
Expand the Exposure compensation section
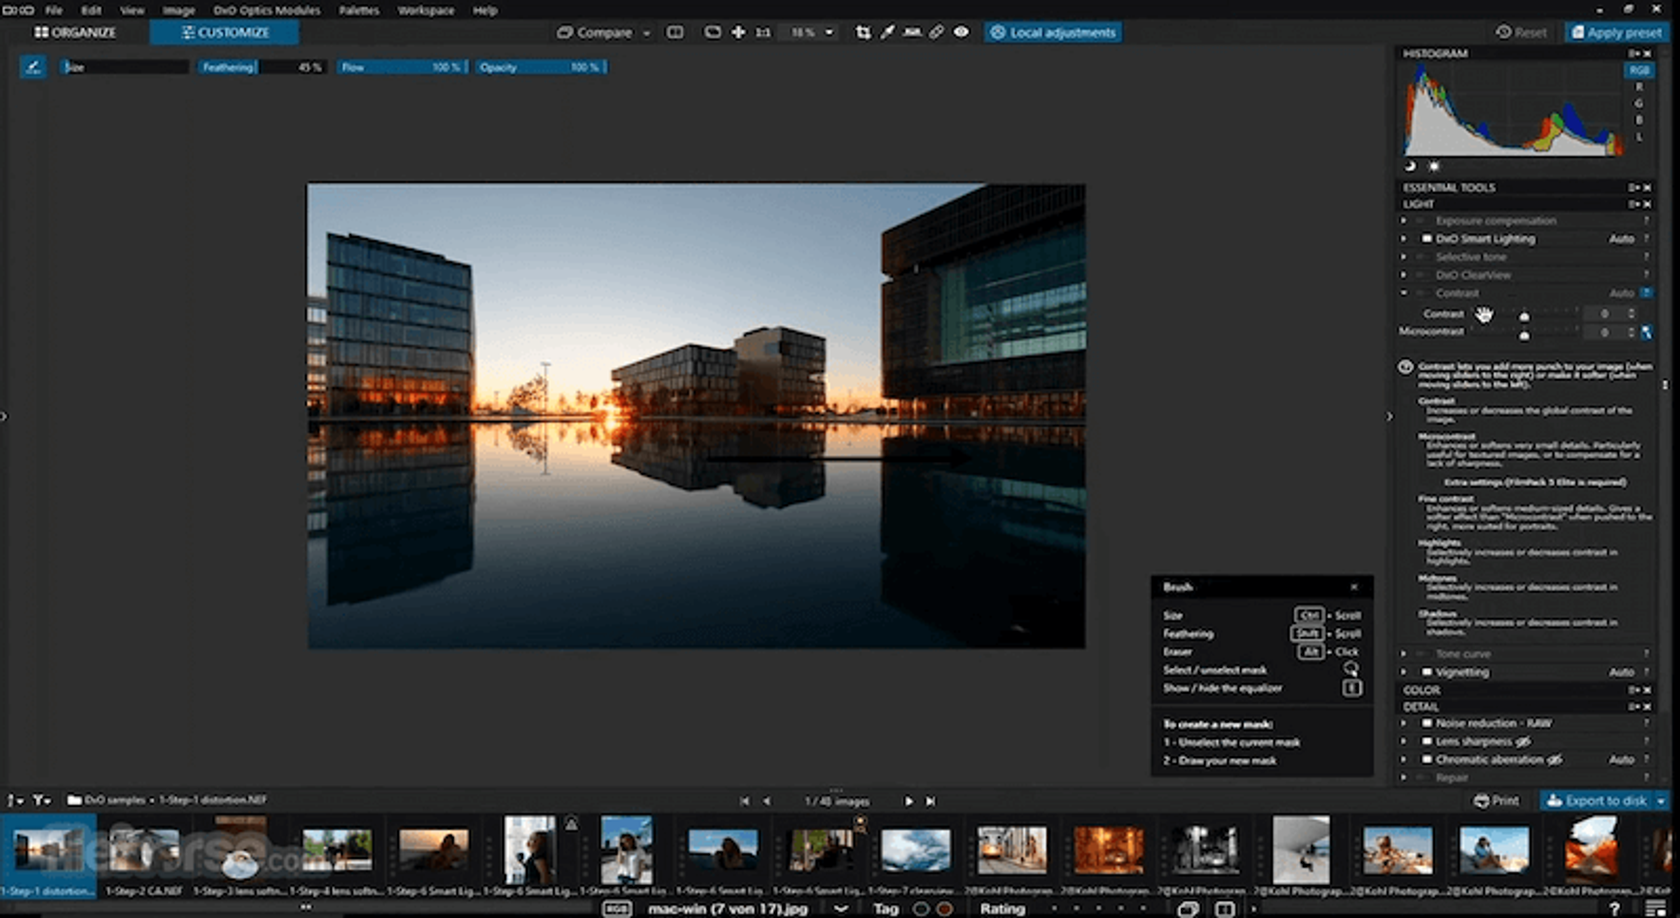click(1403, 221)
